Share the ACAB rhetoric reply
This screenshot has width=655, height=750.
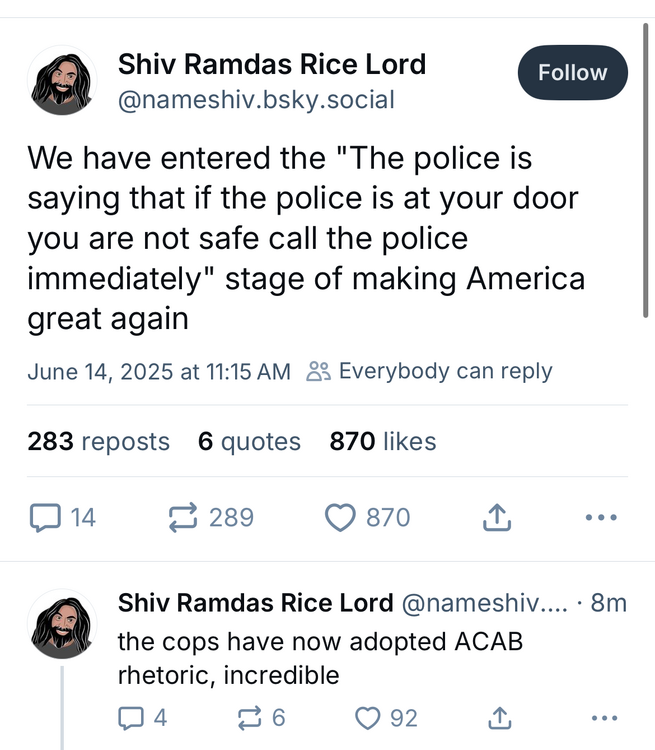(x=495, y=718)
